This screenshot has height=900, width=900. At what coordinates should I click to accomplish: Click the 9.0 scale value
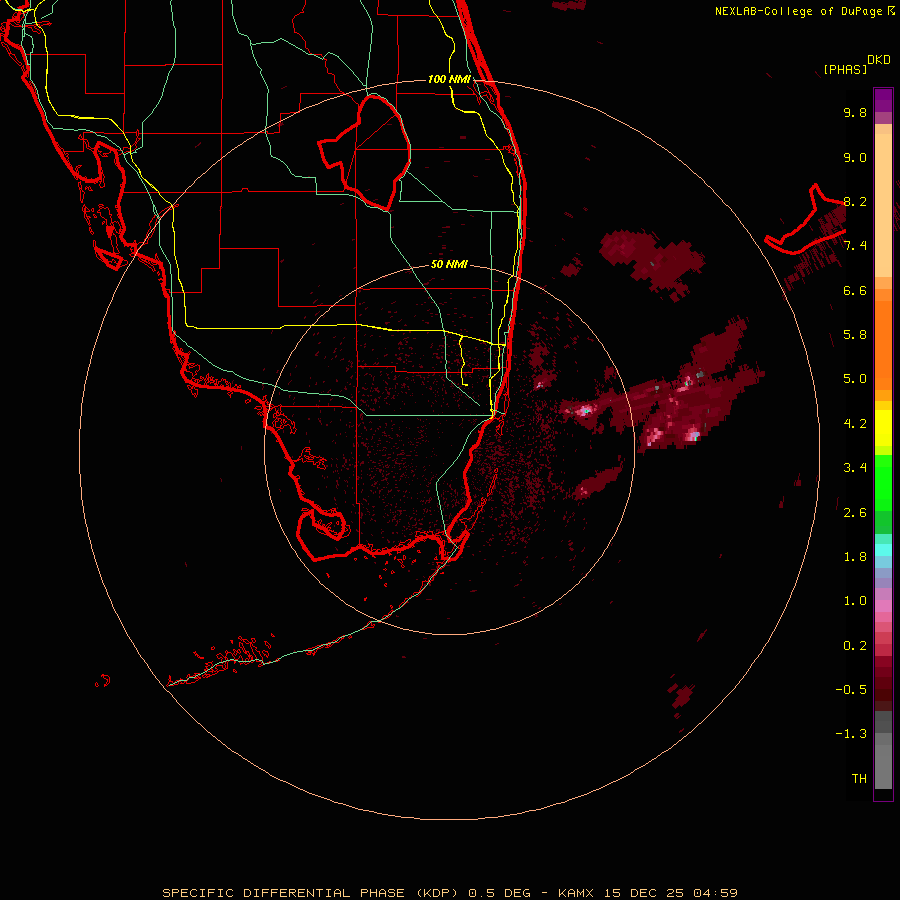(x=855, y=157)
